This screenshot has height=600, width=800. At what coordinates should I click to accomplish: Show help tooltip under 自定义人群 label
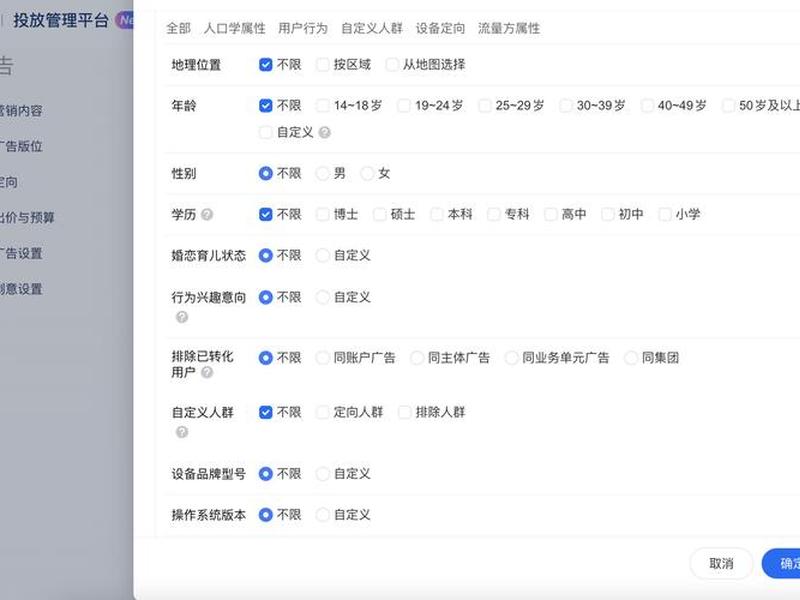click(x=182, y=433)
